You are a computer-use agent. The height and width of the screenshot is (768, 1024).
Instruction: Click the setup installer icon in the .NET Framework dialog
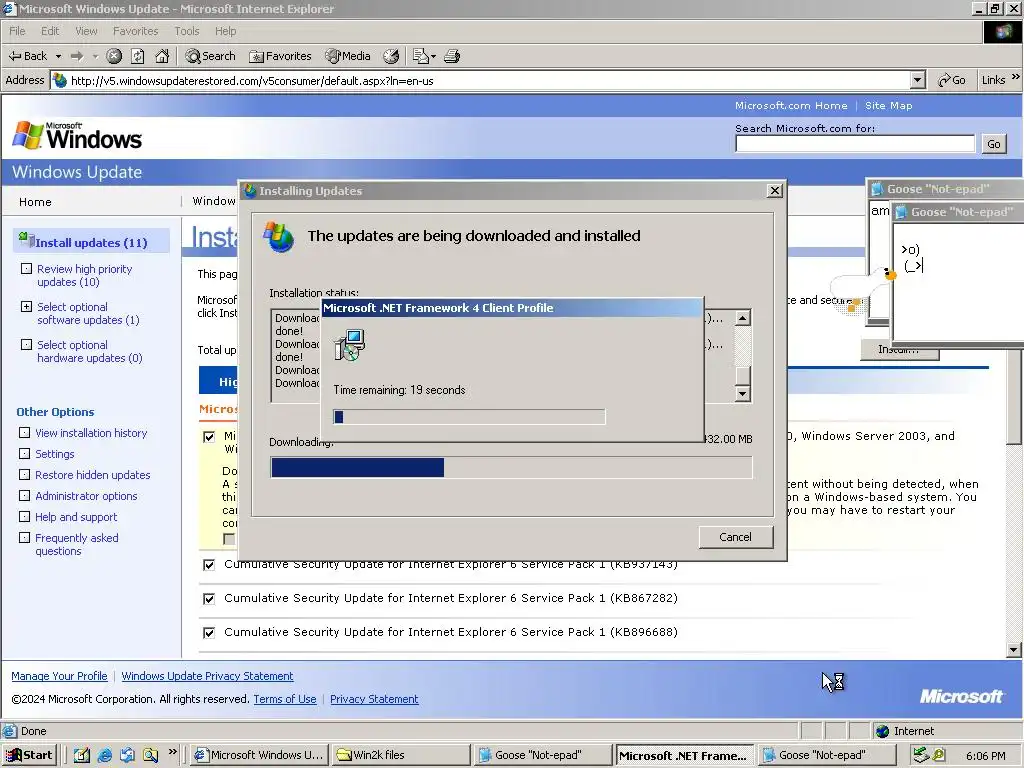pos(349,345)
